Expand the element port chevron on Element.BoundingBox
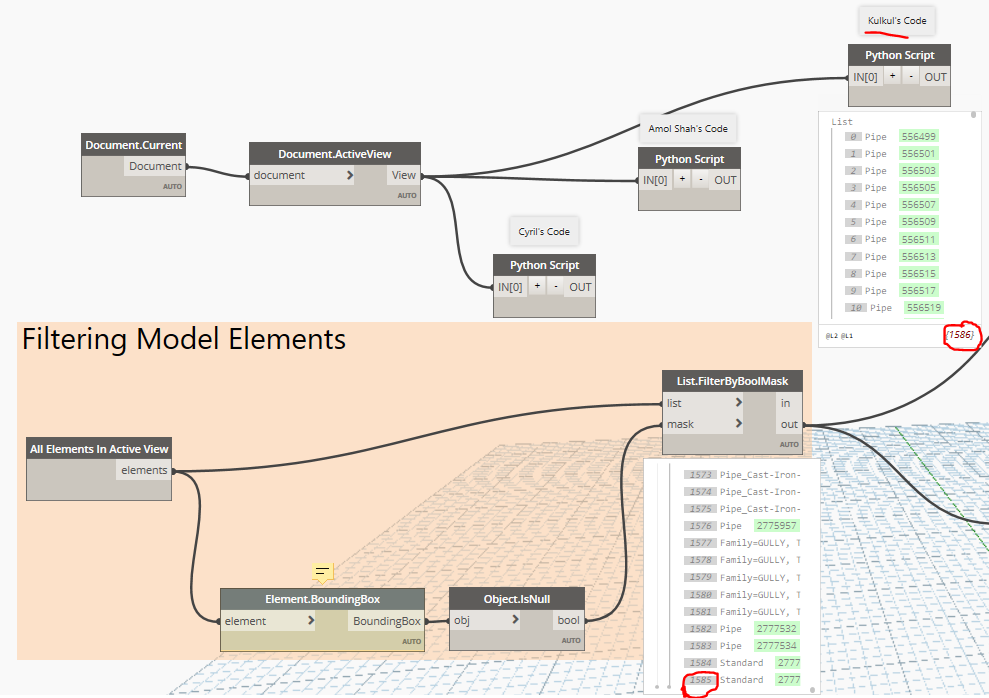The image size is (989, 698). (x=311, y=620)
